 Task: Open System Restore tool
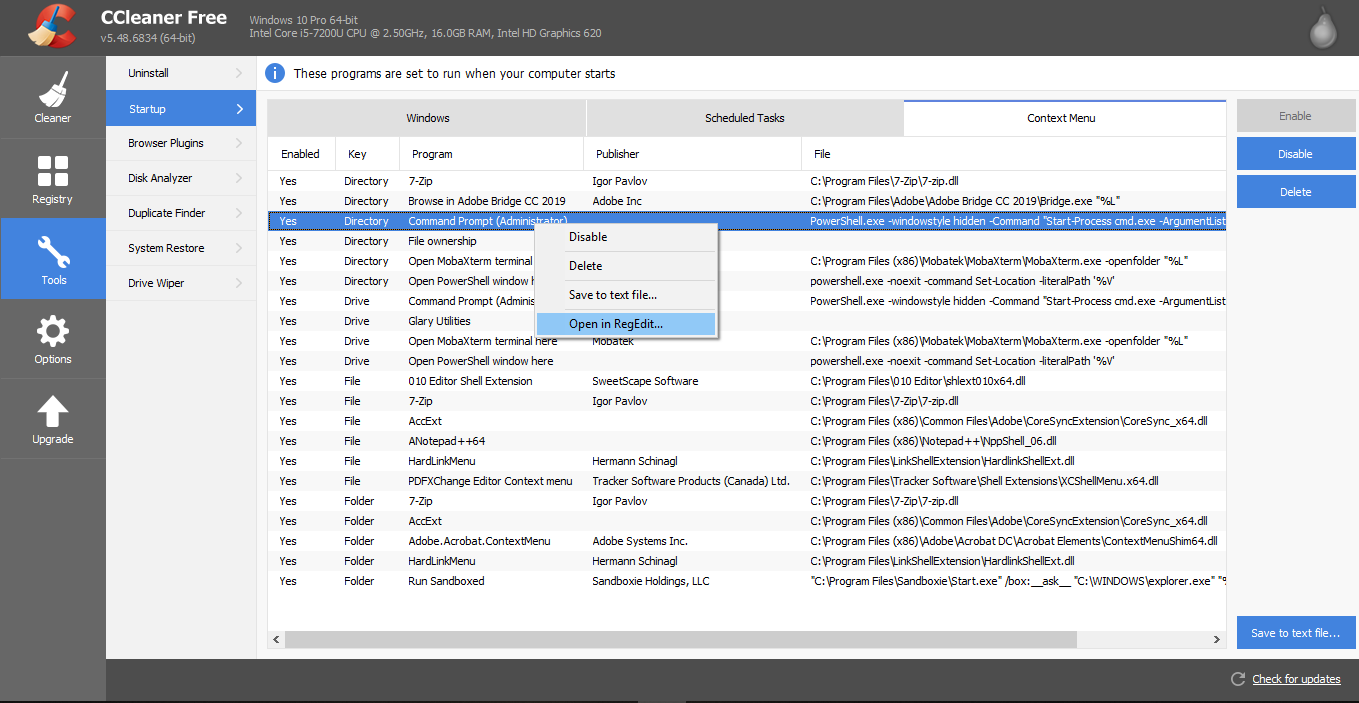[181, 248]
